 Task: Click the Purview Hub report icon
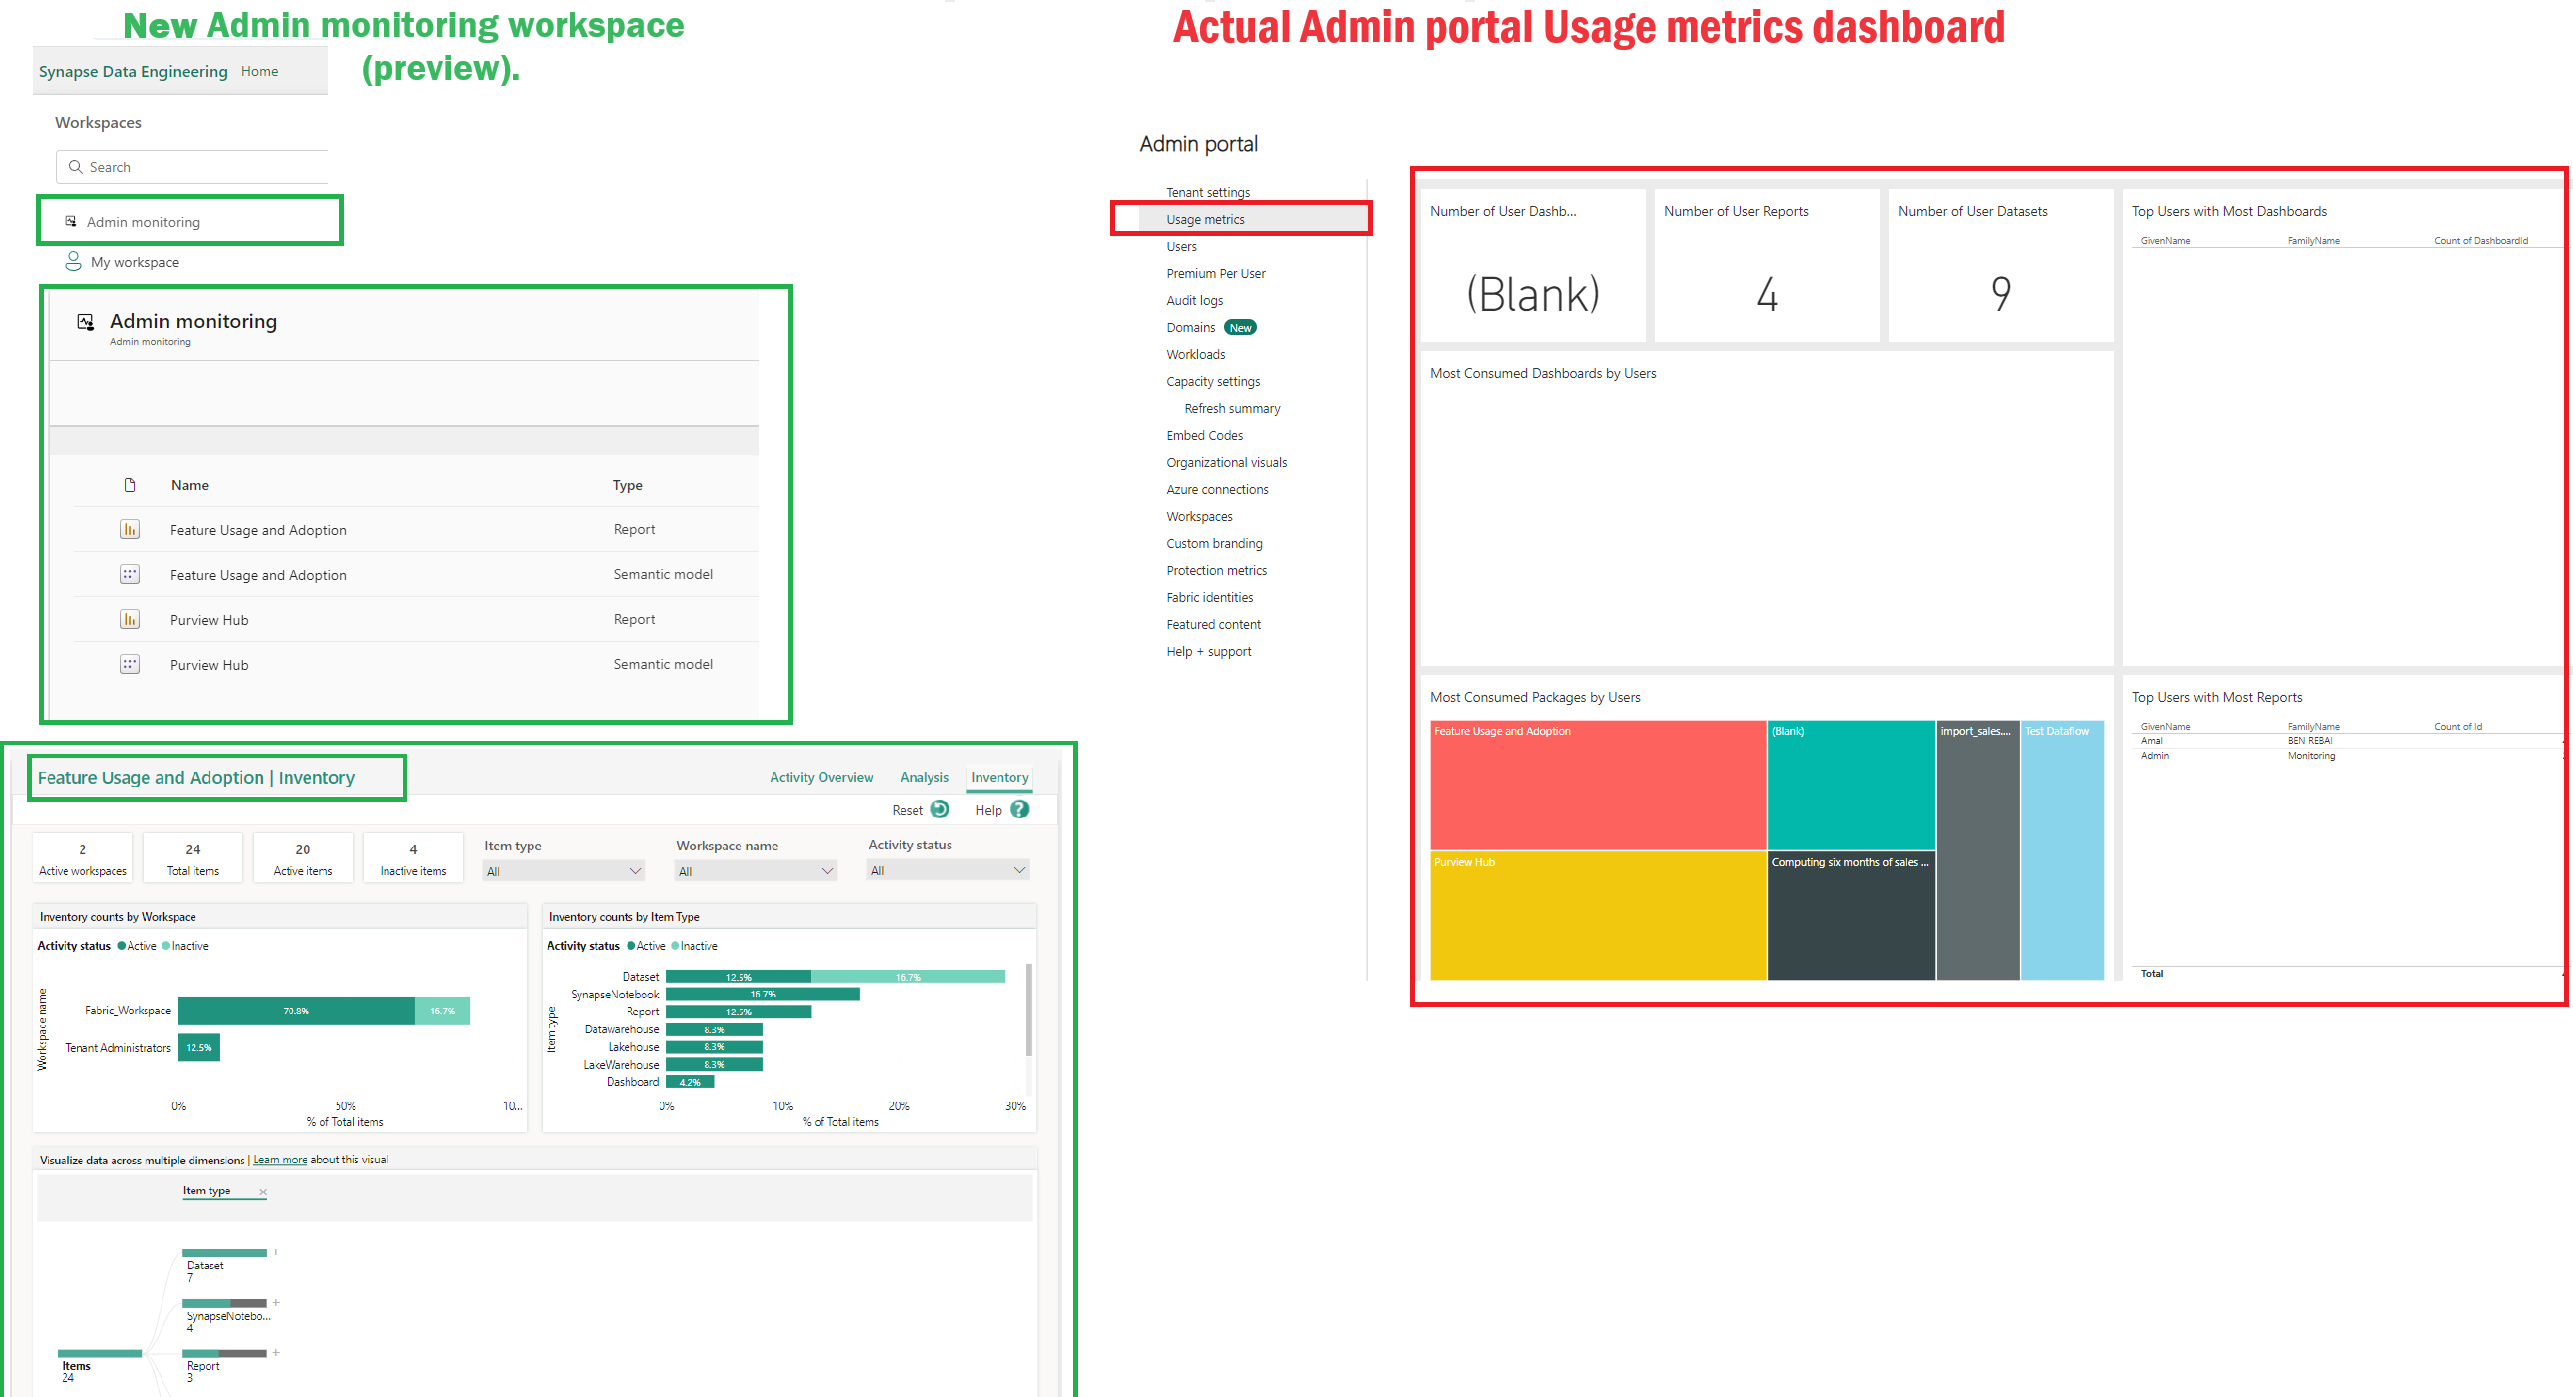point(130,619)
